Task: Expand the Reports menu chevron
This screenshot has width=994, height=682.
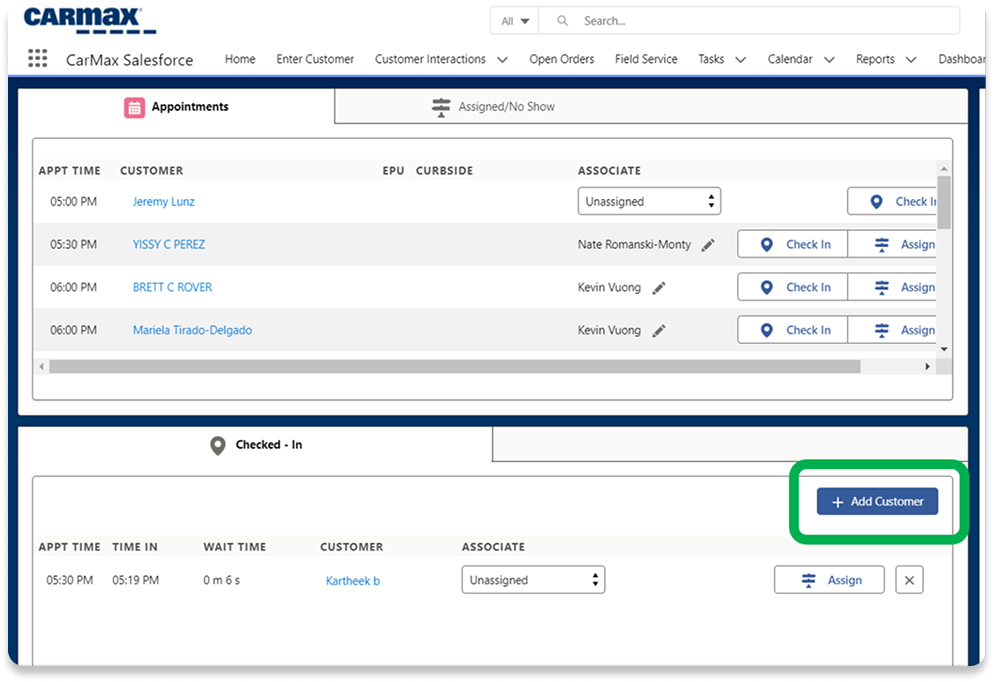Action: pos(910,60)
